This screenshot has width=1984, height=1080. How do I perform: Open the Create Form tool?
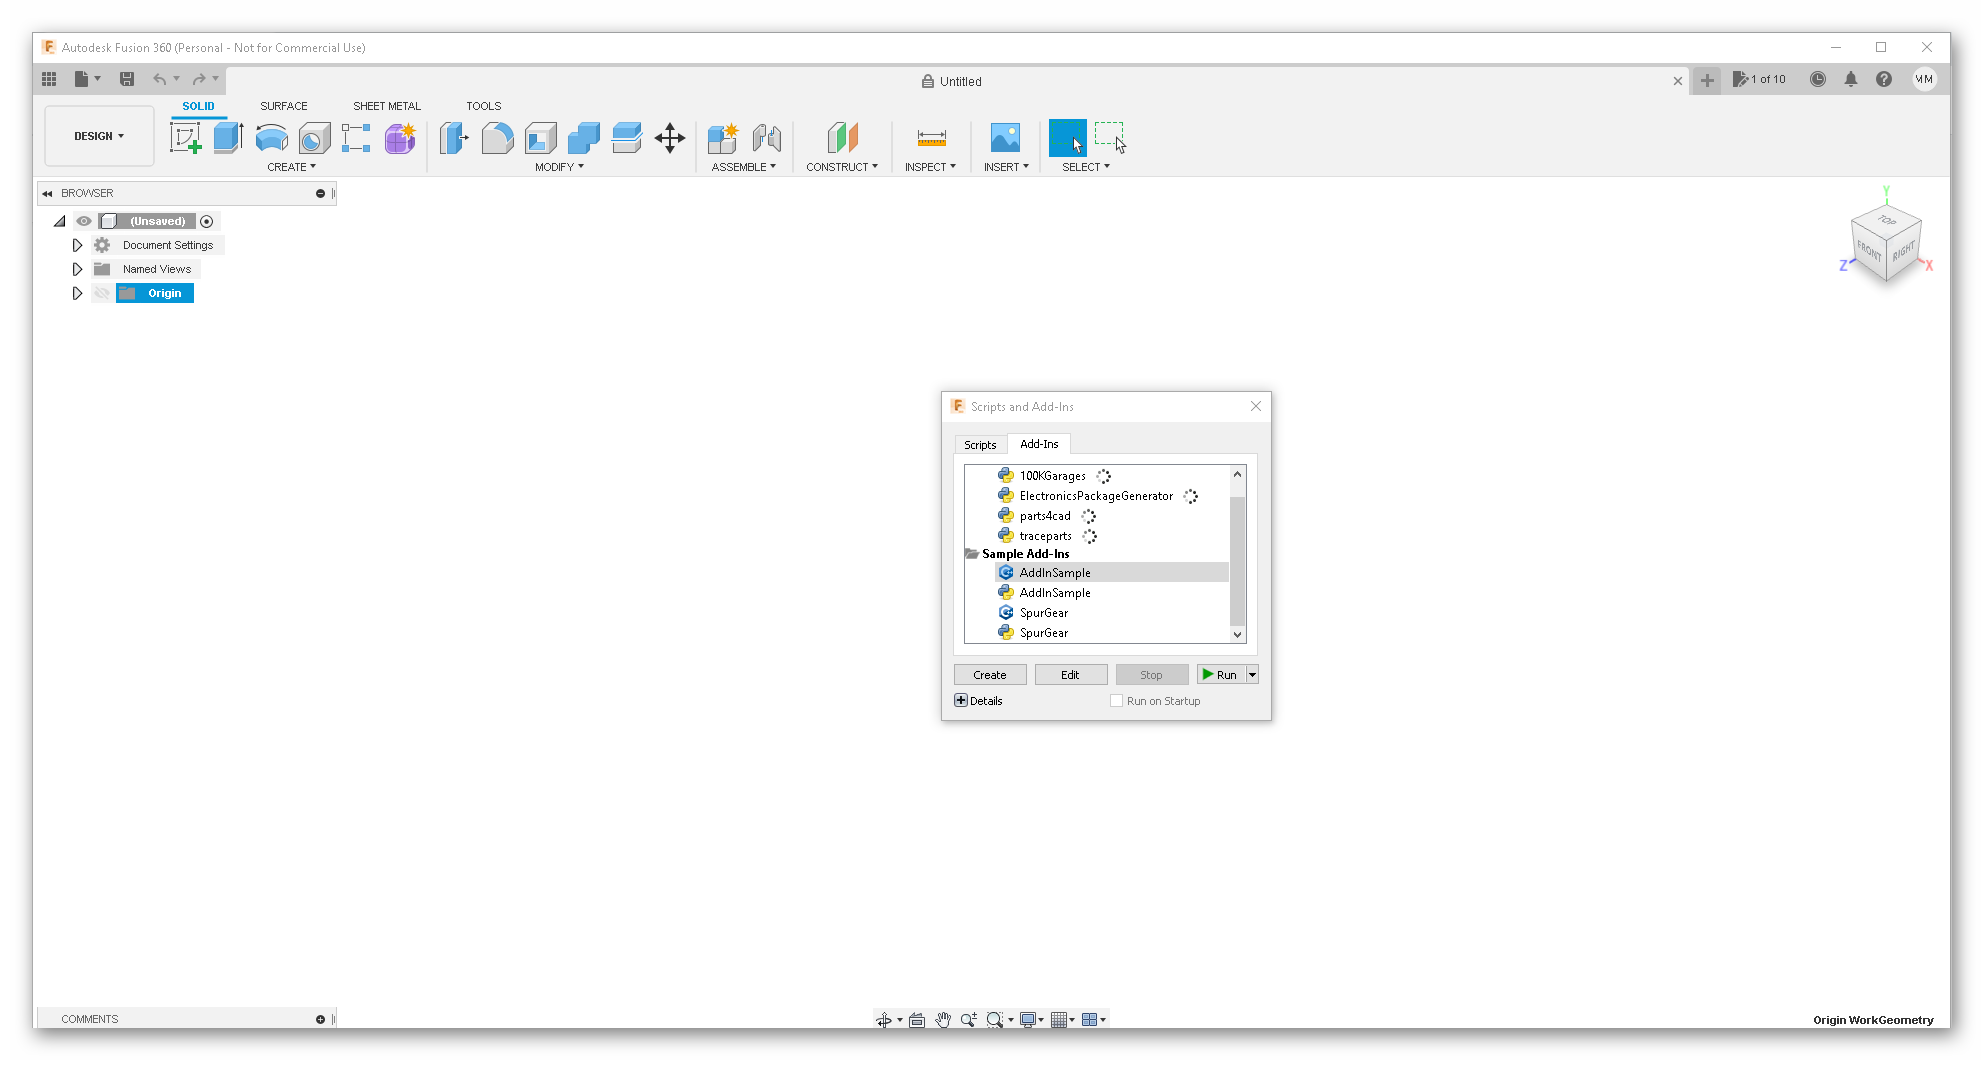click(x=399, y=138)
